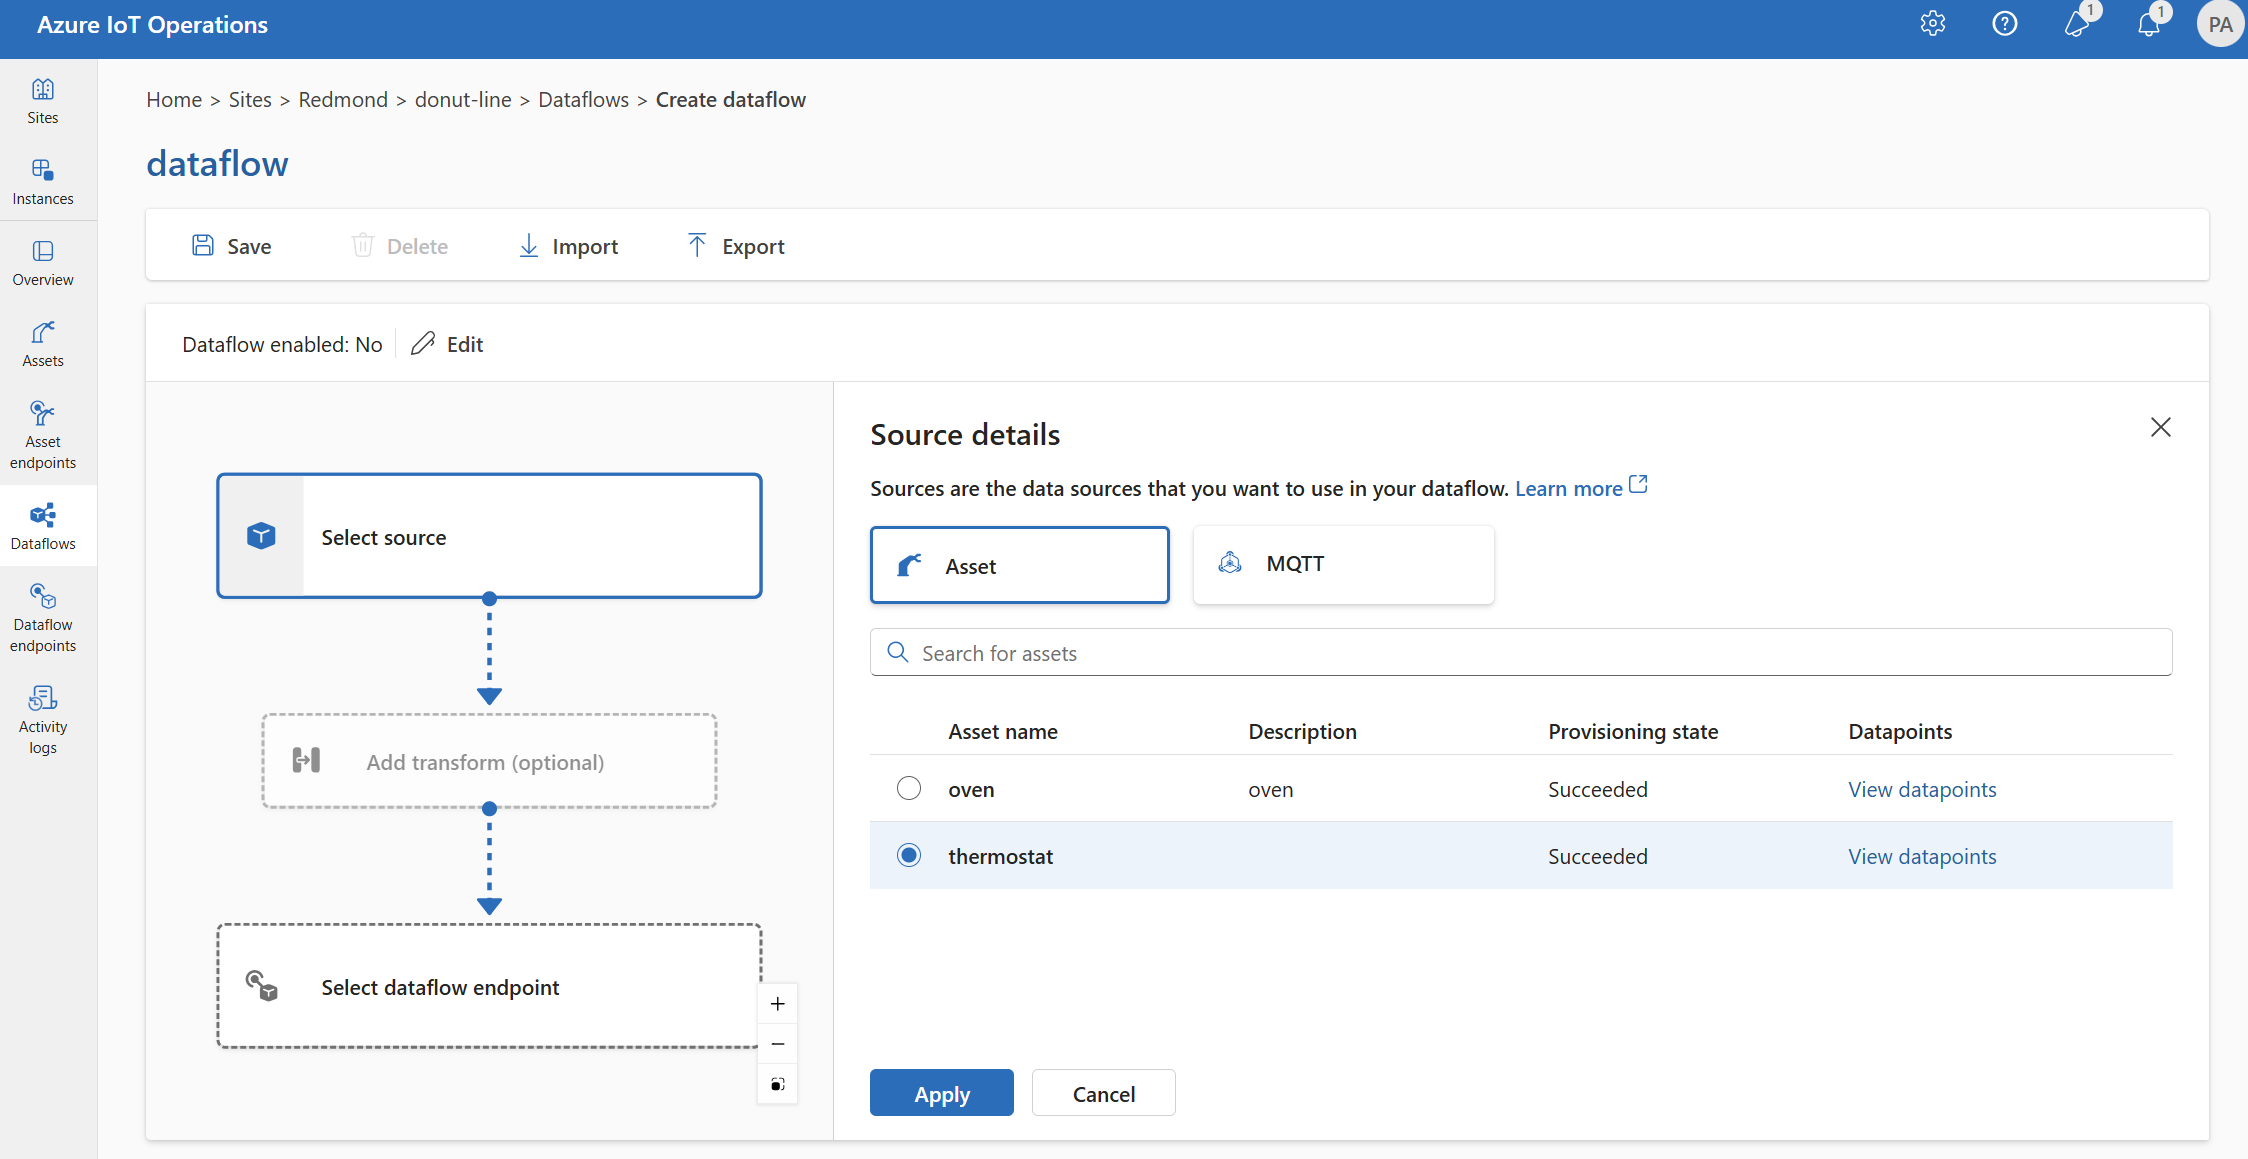Click Import in the toolbar
2248x1159 pixels.
pyautogui.click(x=566, y=245)
